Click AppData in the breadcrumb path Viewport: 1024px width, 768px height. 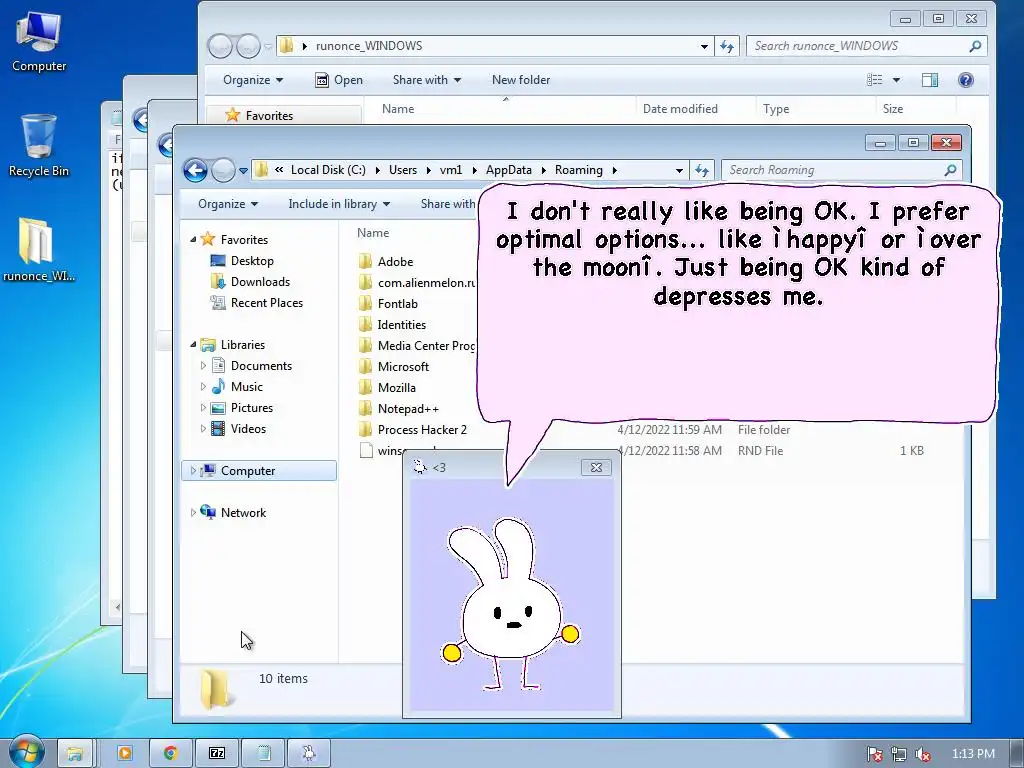[509, 170]
